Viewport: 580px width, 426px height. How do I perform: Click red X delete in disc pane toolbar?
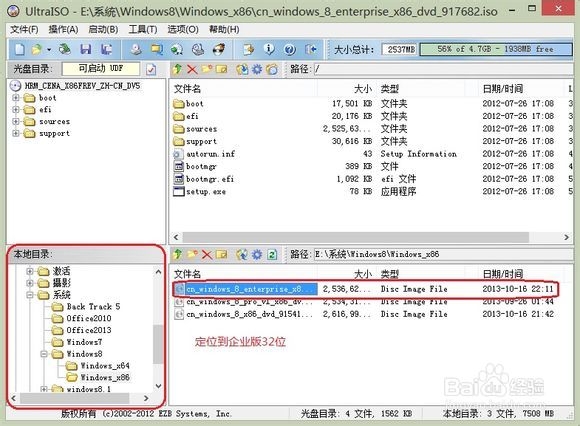coord(192,69)
